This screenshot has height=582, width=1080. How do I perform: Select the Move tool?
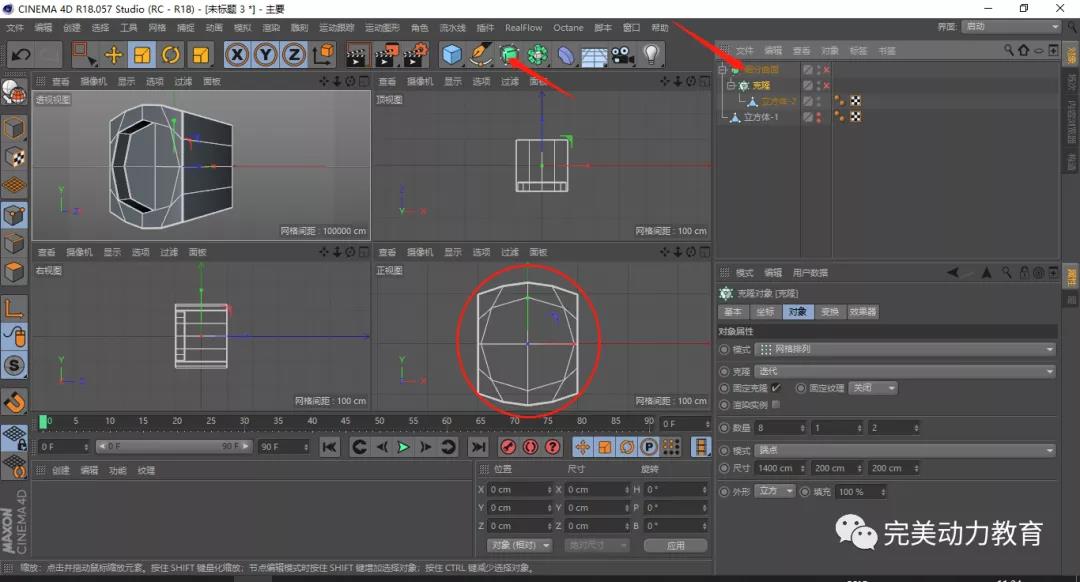tap(113, 54)
